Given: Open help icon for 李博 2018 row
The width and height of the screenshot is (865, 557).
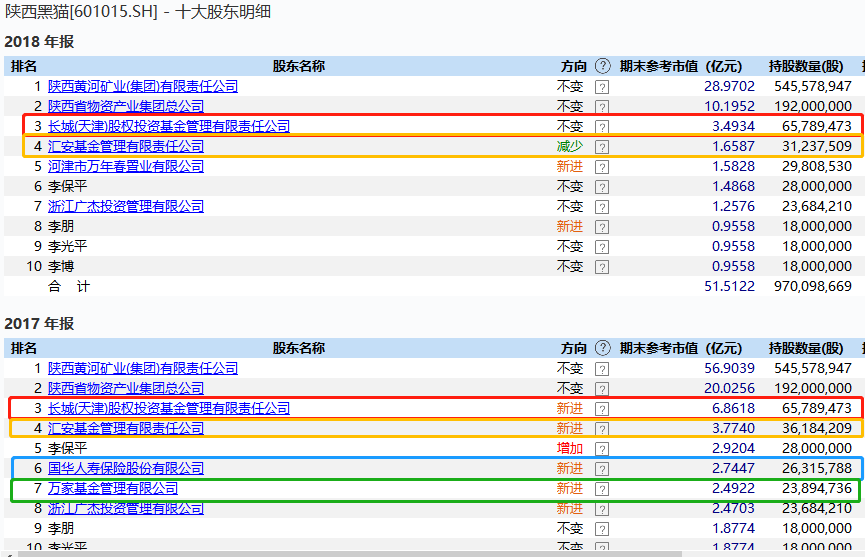Looking at the screenshot, I should point(602,267).
